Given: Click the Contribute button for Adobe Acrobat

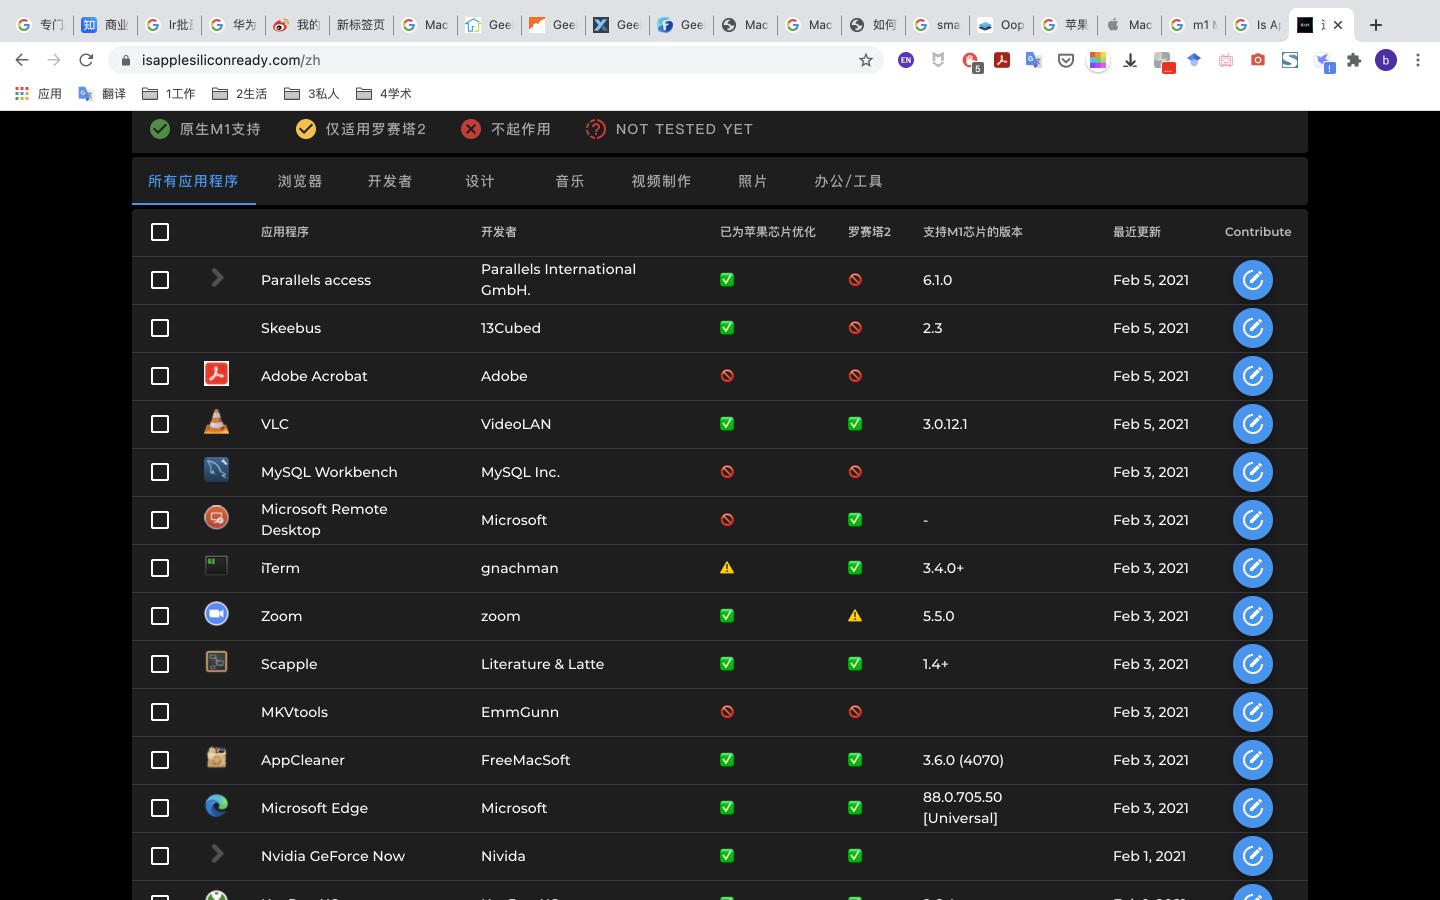Looking at the screenshot, I should pos(1253,375).
